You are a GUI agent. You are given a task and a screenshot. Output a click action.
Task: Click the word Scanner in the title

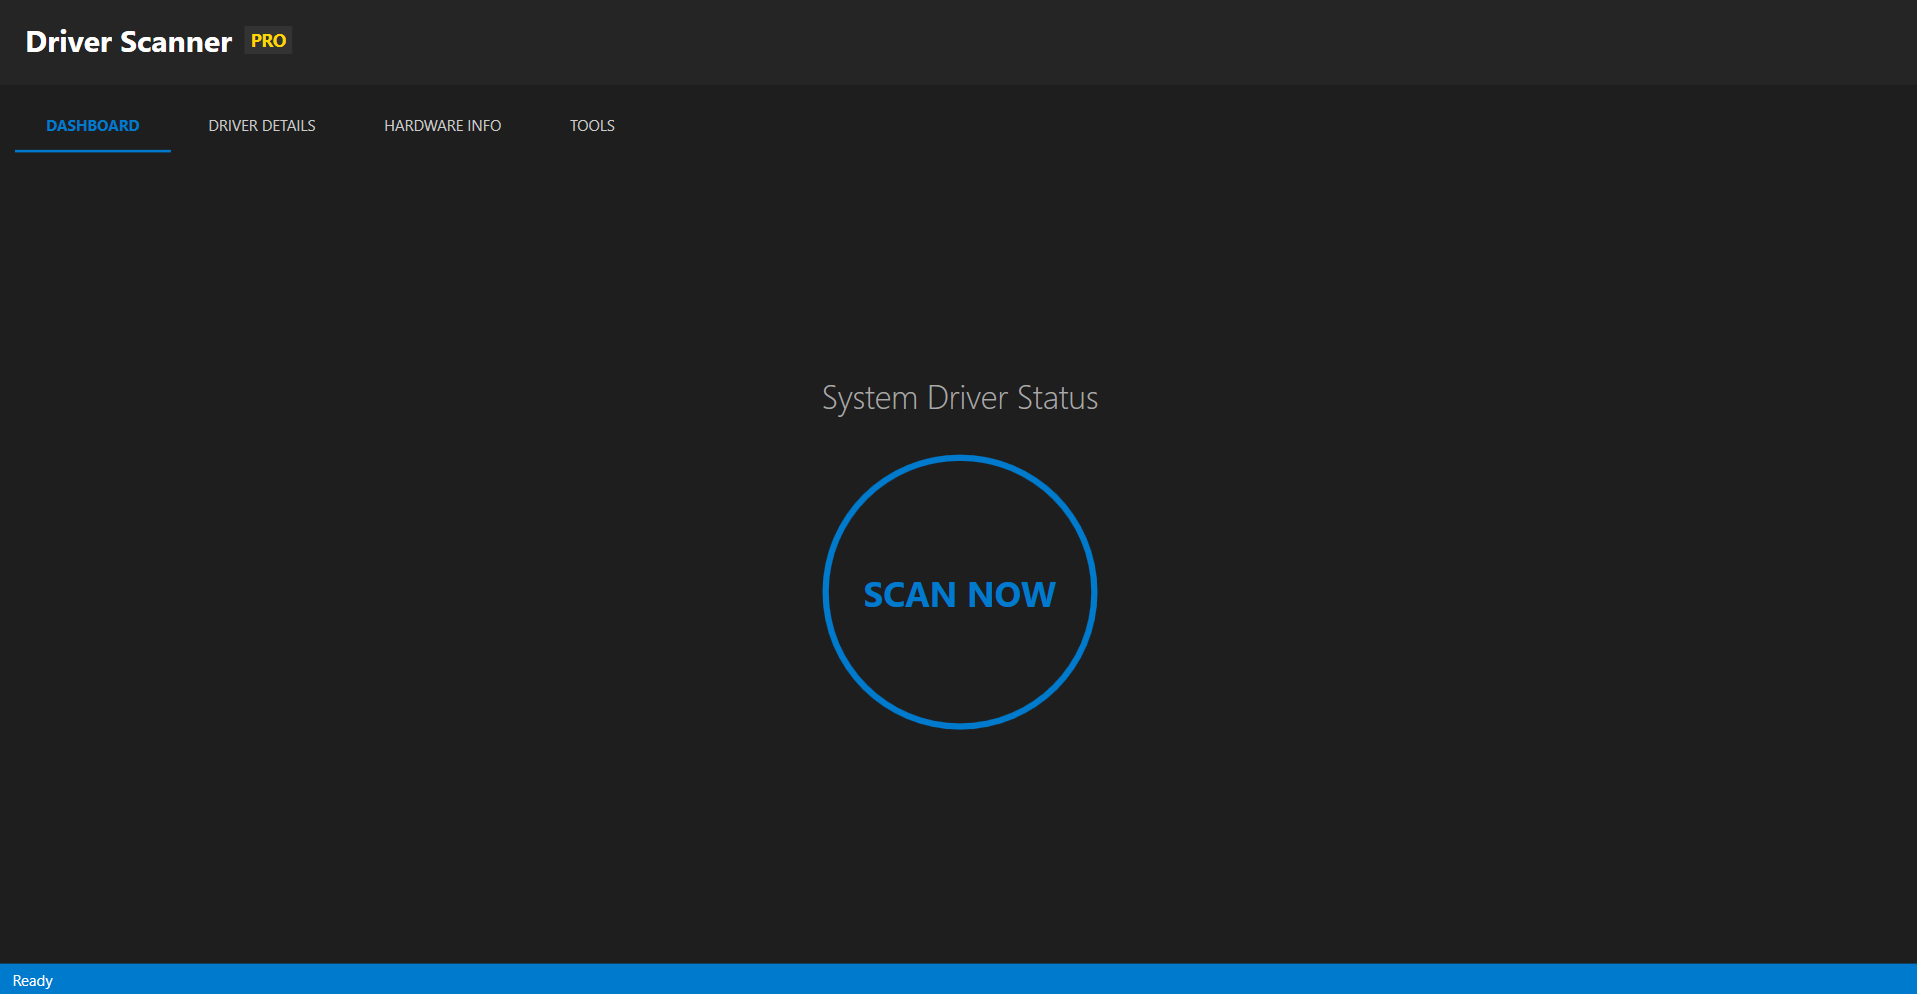tap(175, 42)
